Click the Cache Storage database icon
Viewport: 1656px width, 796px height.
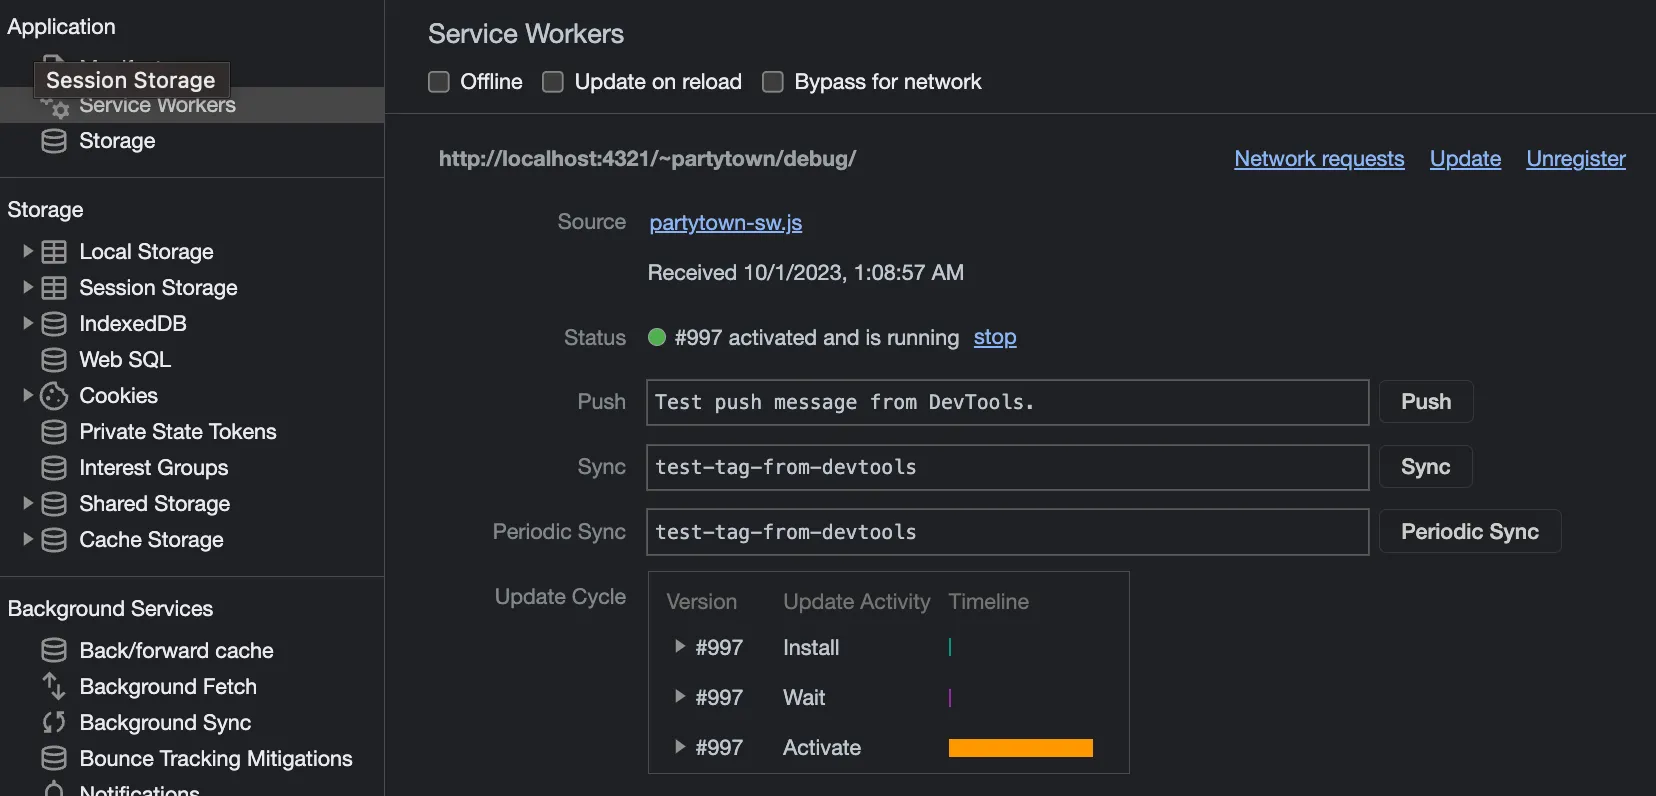(x=54, y=540)
